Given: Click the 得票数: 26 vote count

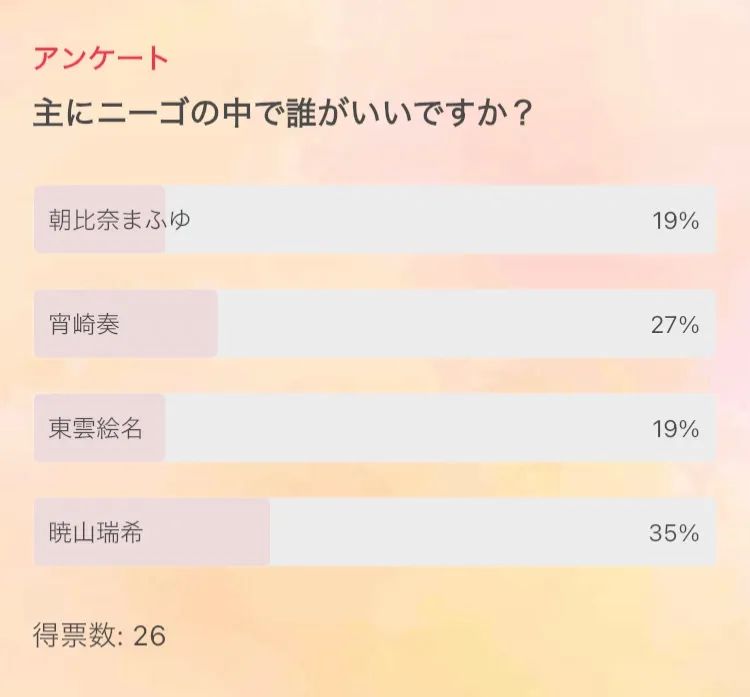Looking at the screenshot, I should pyautogui.click(x=99, y=635).
